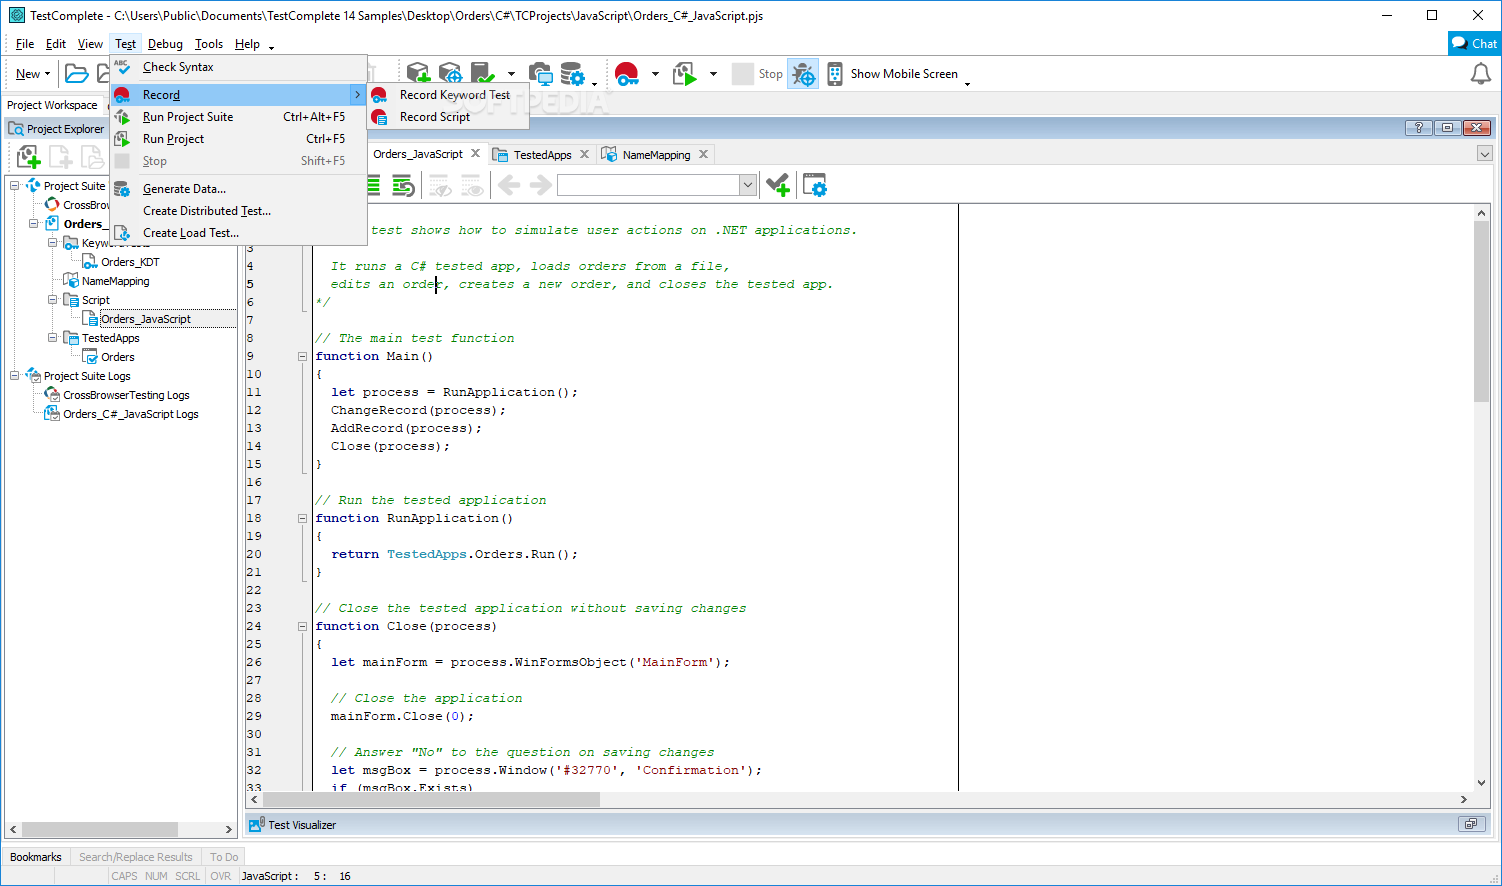Open the Project Explorer tab
Screen dimensions: 1502x886
56,129
